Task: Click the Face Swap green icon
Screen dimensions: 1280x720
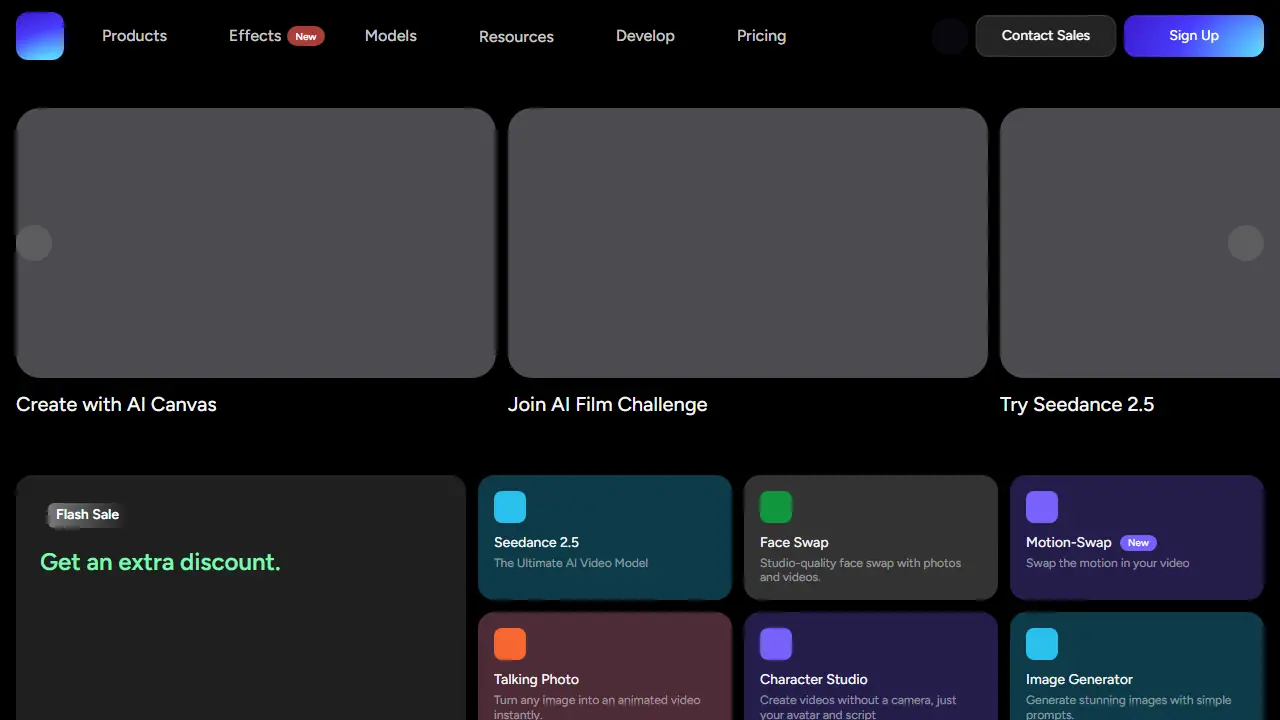Action: [x=776, y=507]
